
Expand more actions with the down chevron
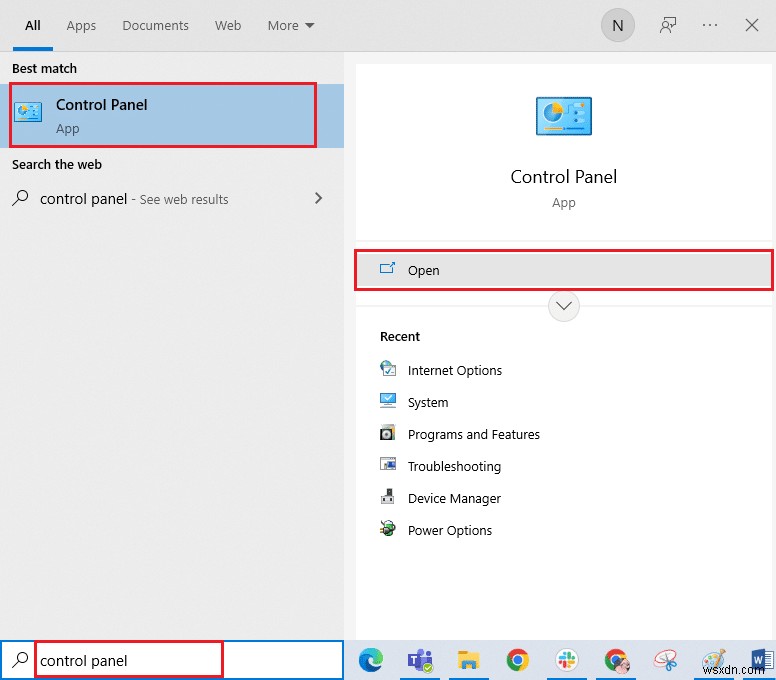[x=564, y=306]
